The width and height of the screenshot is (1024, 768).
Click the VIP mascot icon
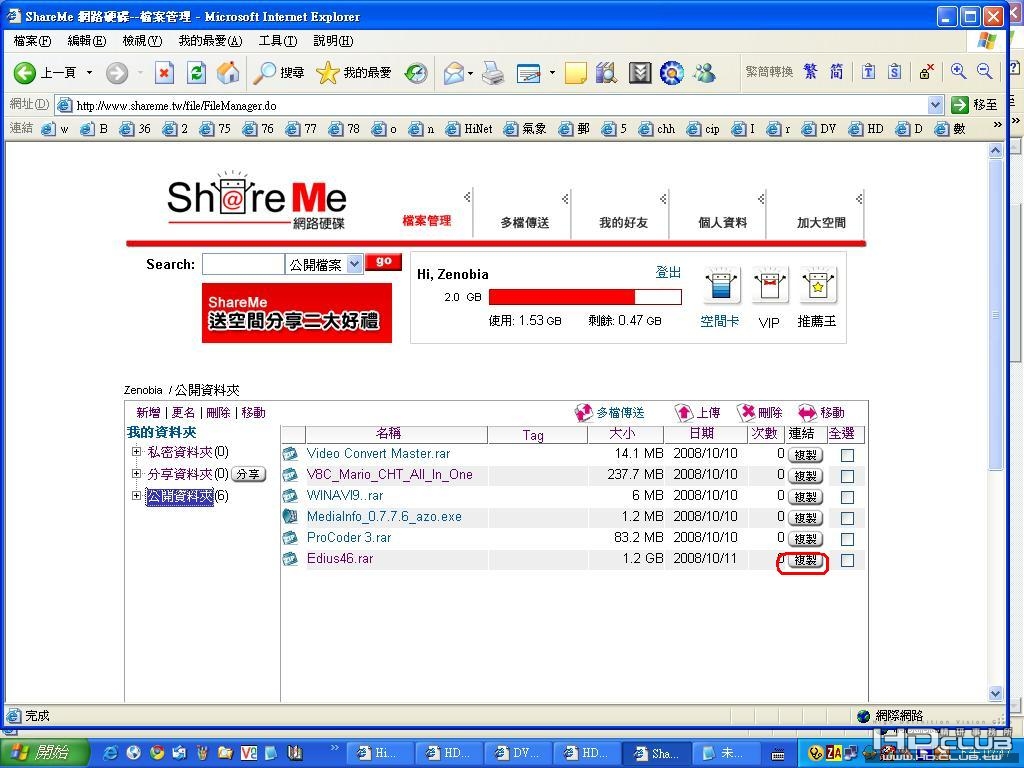(x=770, y=285)
